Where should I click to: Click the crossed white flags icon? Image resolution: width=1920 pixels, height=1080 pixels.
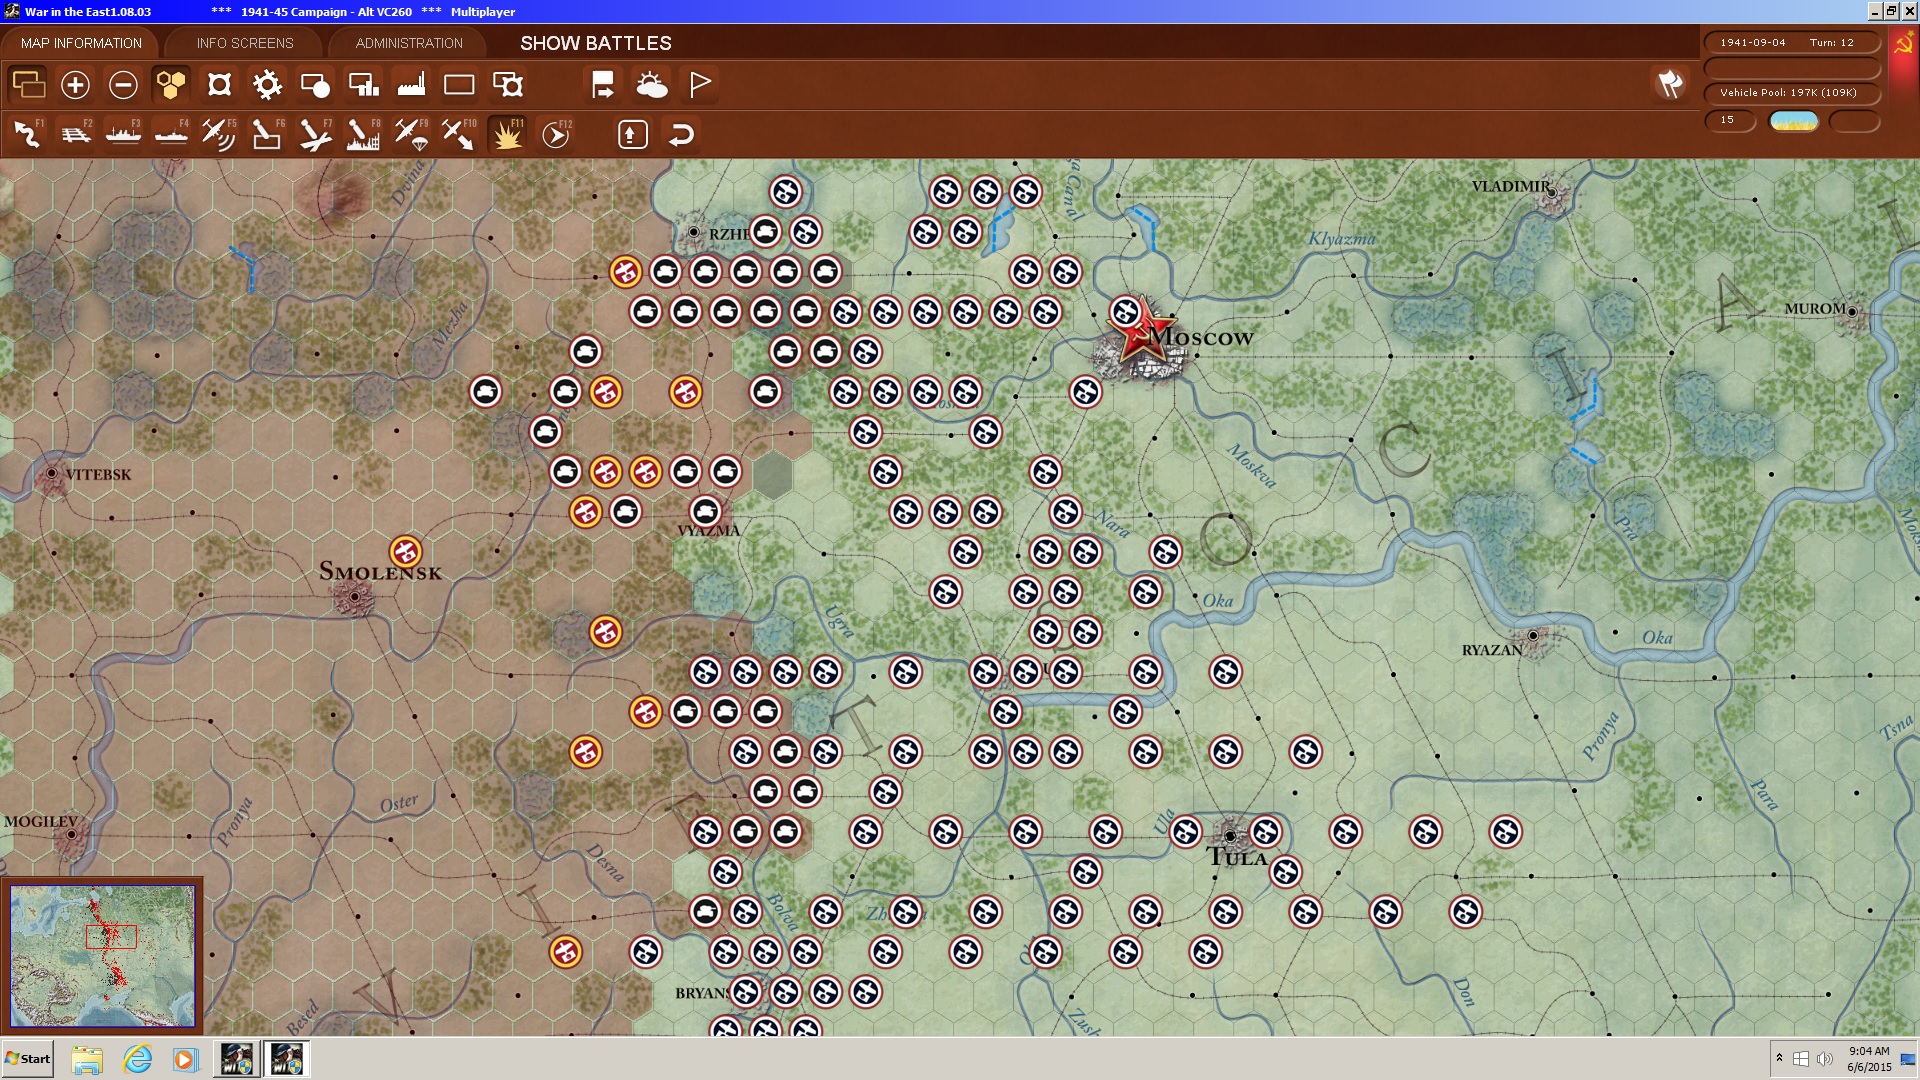pos(1670,84)
